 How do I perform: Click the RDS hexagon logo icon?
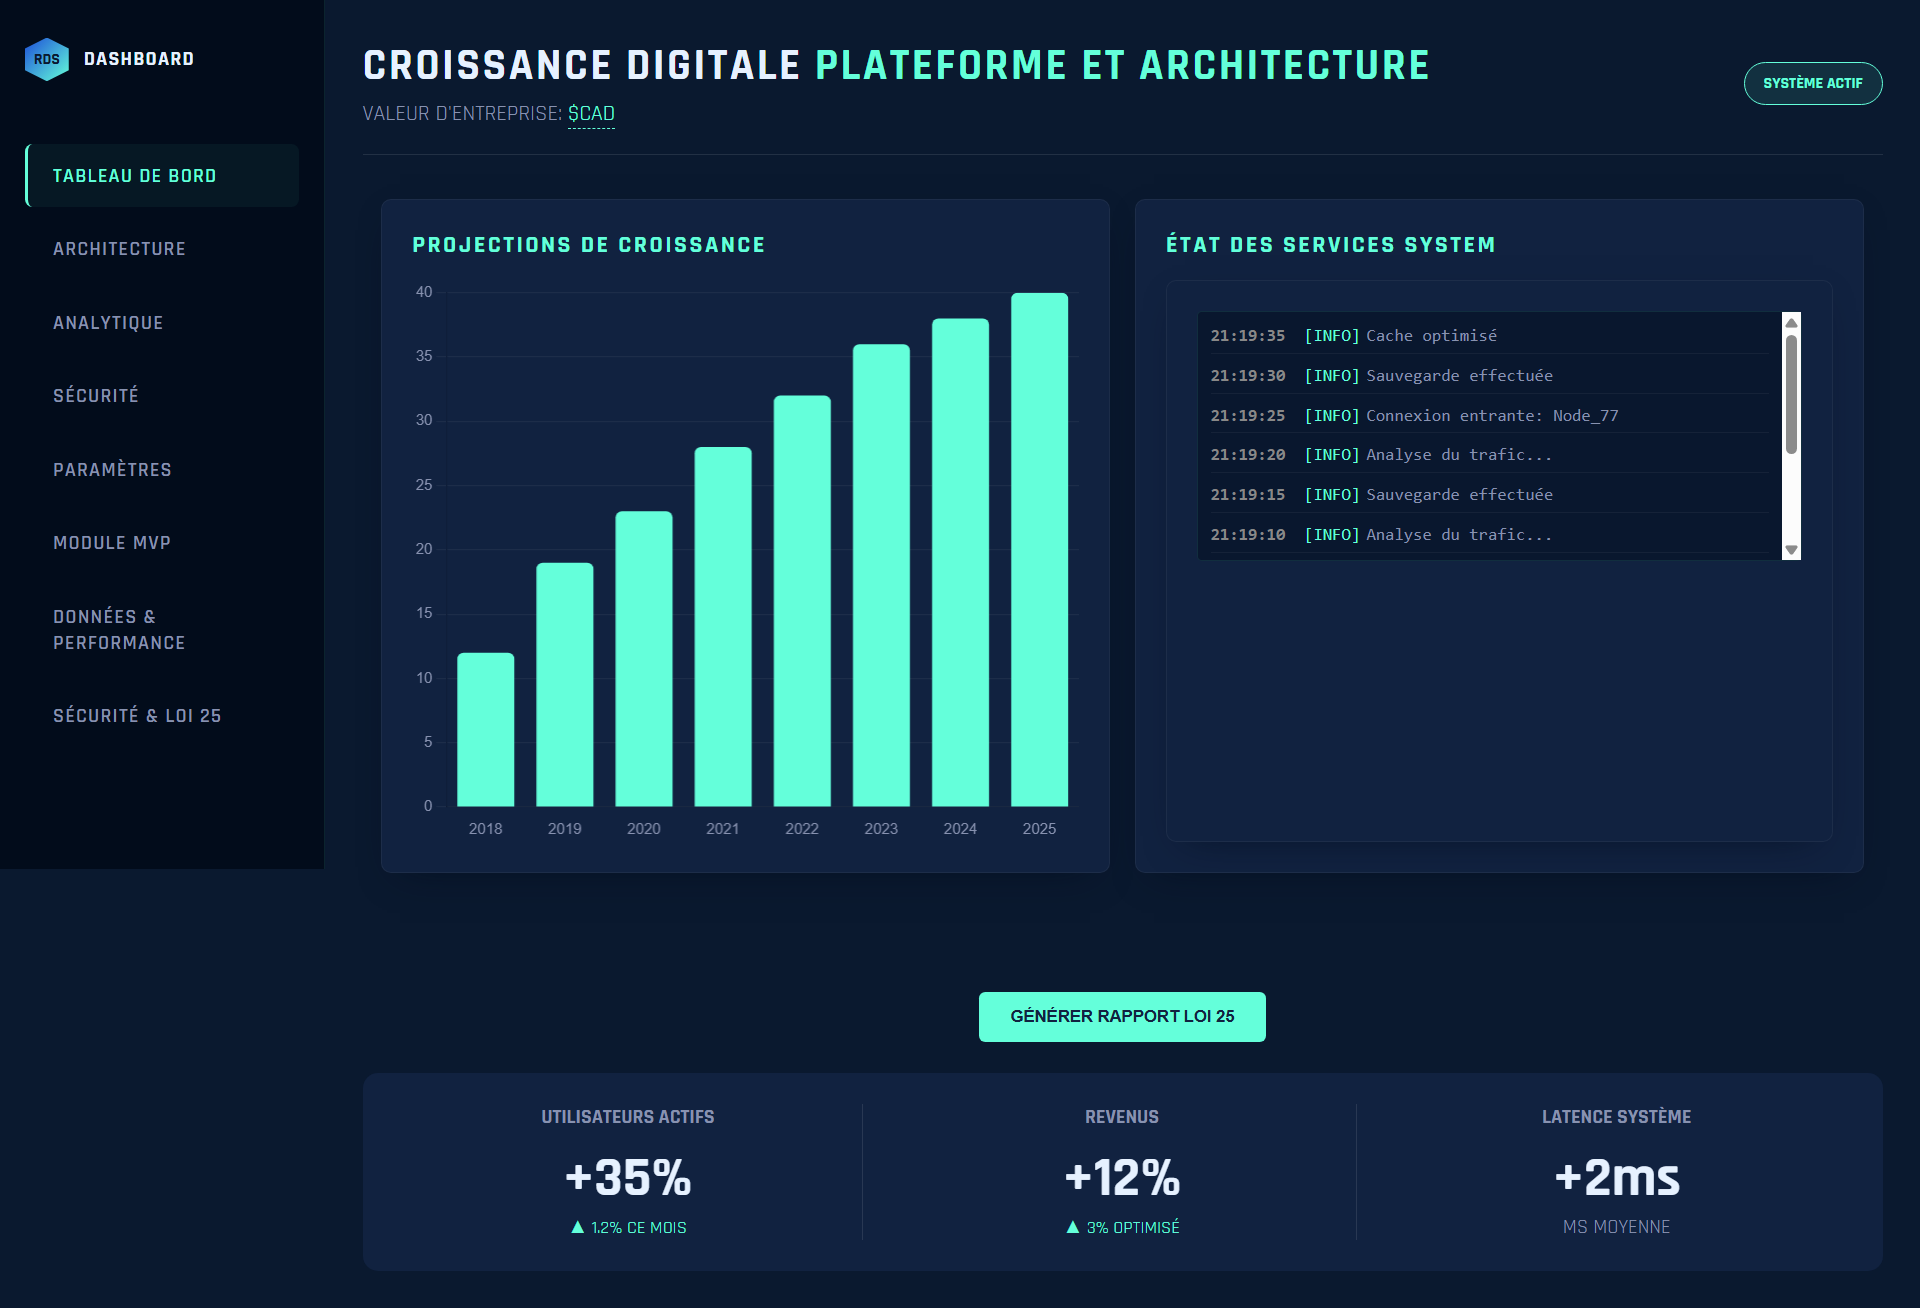tap(47, 59)
